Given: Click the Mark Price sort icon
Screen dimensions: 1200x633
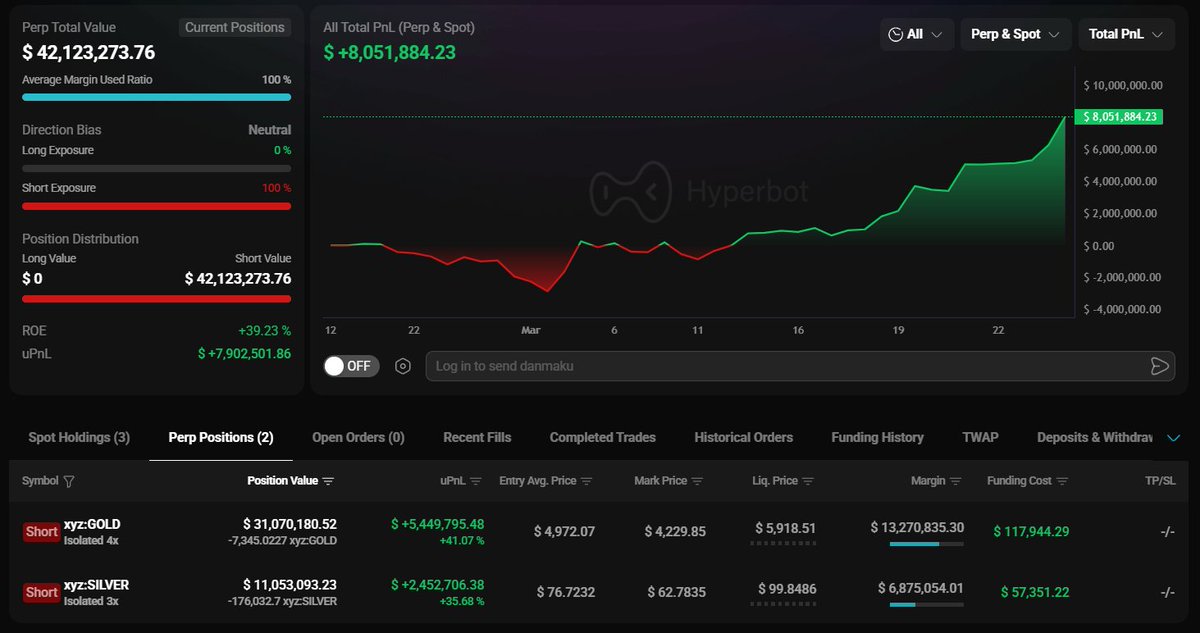Looking at the screenshot, I should coord(698,481).
